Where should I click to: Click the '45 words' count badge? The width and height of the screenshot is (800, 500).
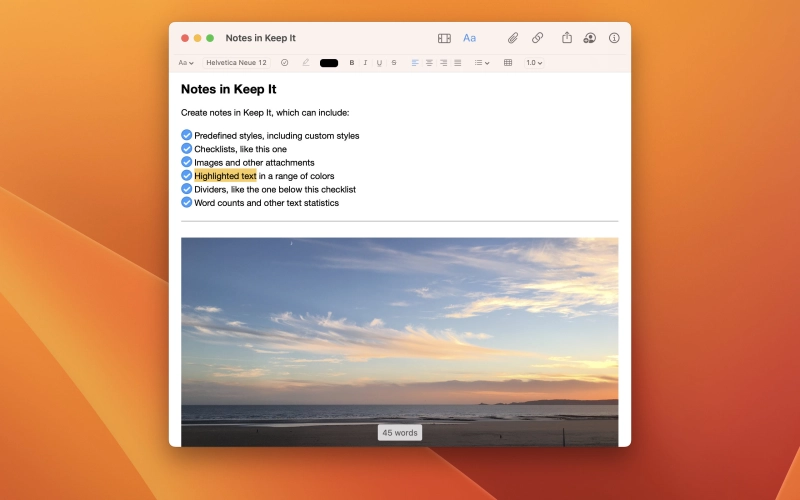[400, 433]
